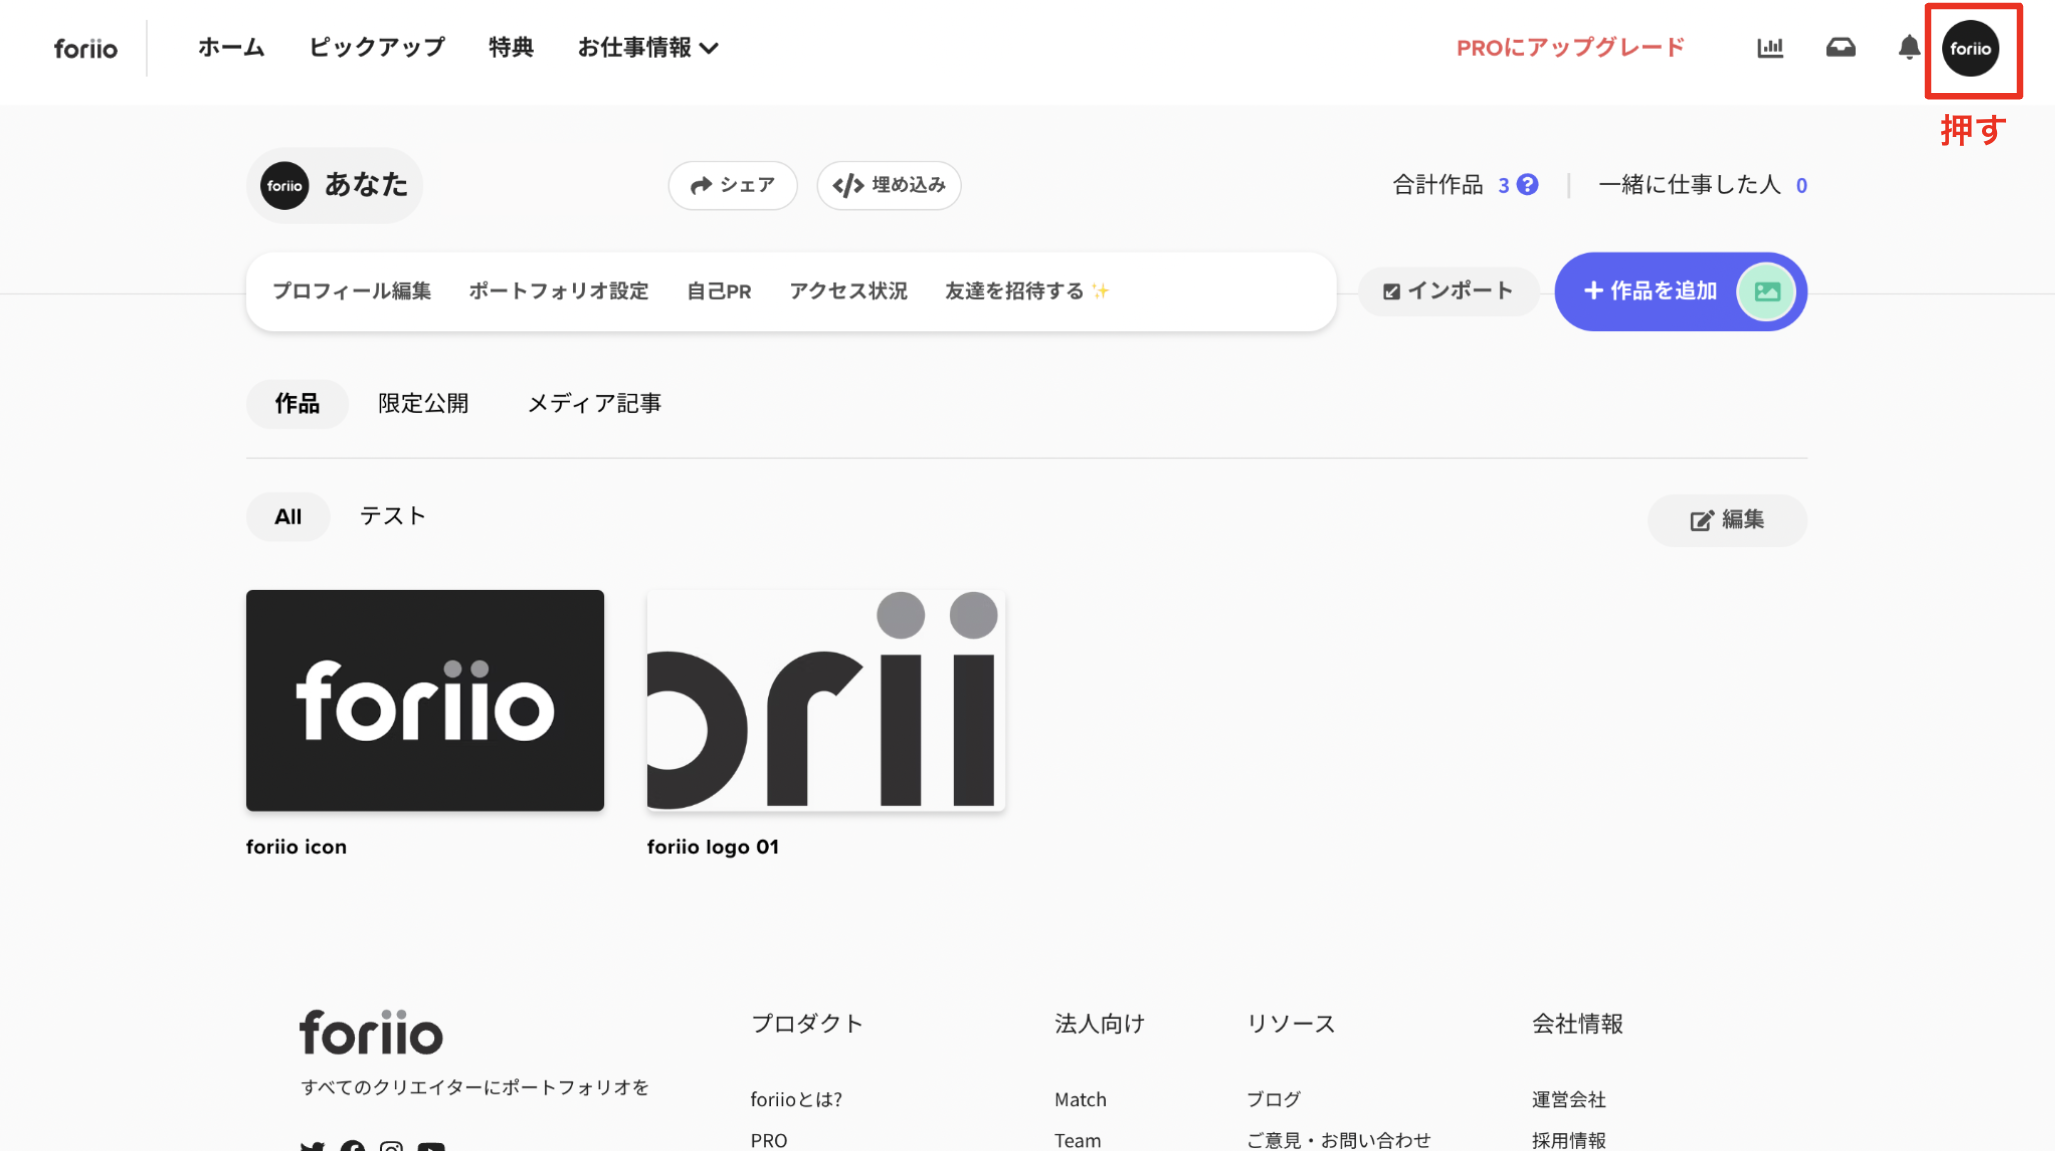Open the foriio logo 01 thumbnail

pyautogui.click(x=826, y=700)
